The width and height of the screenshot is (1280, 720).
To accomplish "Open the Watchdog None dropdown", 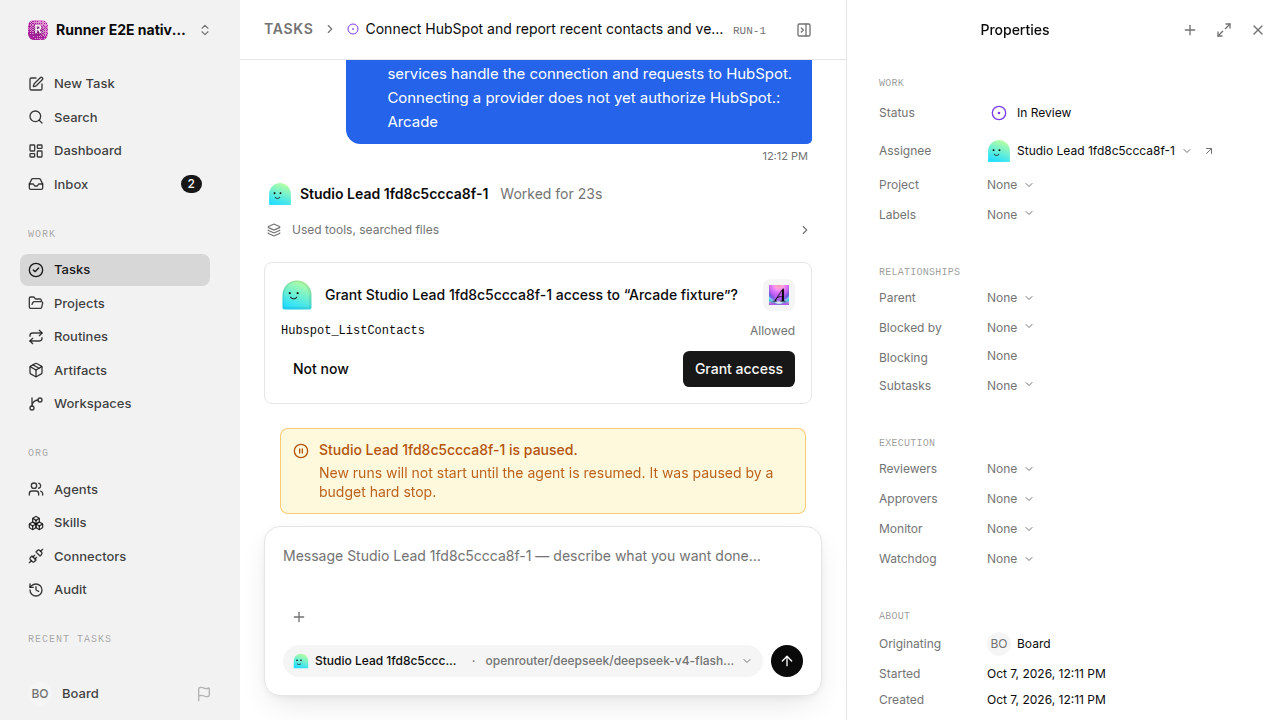I will (1010, 559).
